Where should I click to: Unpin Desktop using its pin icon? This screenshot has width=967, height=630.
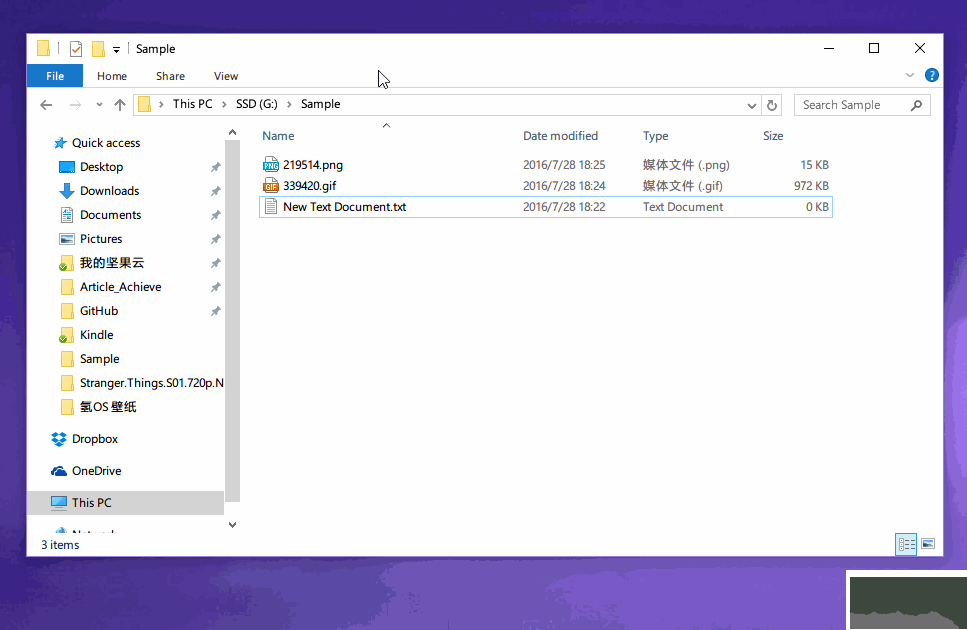[x=215, y=167]
